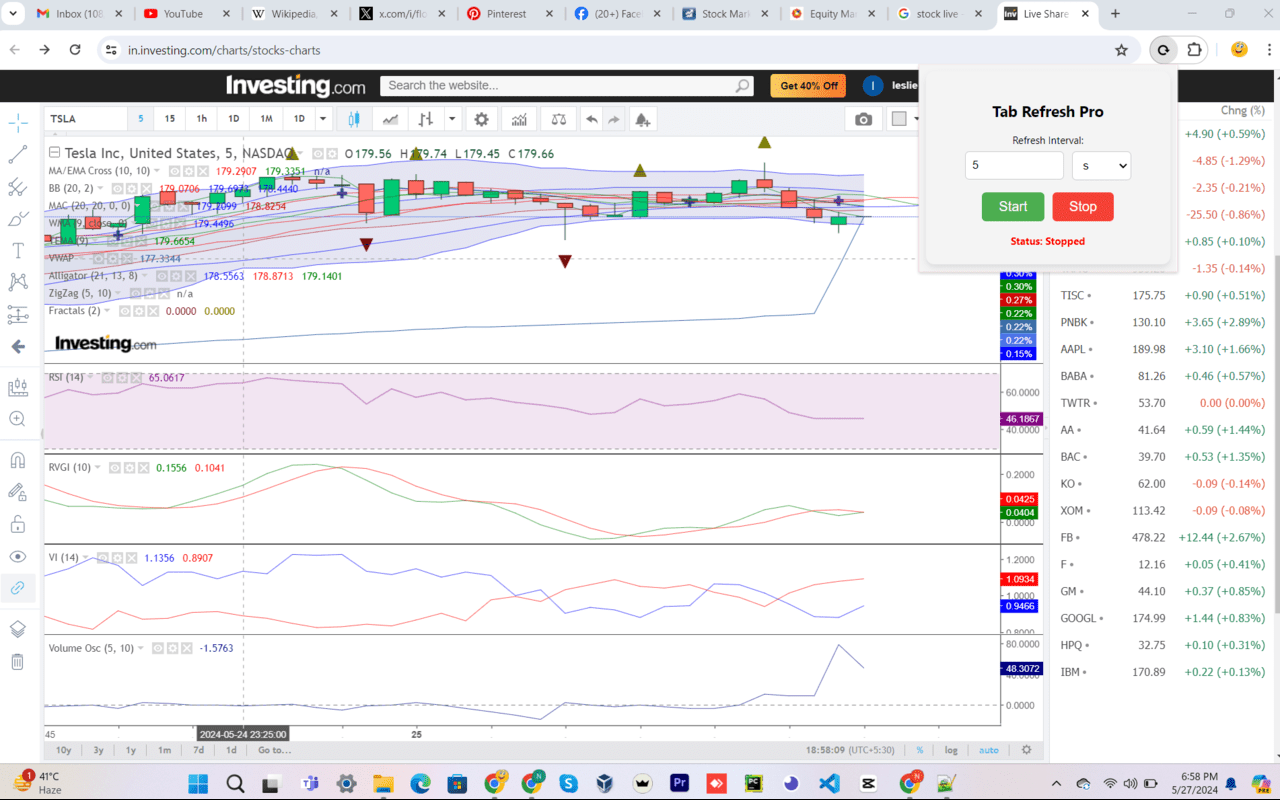Open the chart style dropdown arrow
Viewport: 1280px width, 800px height.
tap(452, 119)
